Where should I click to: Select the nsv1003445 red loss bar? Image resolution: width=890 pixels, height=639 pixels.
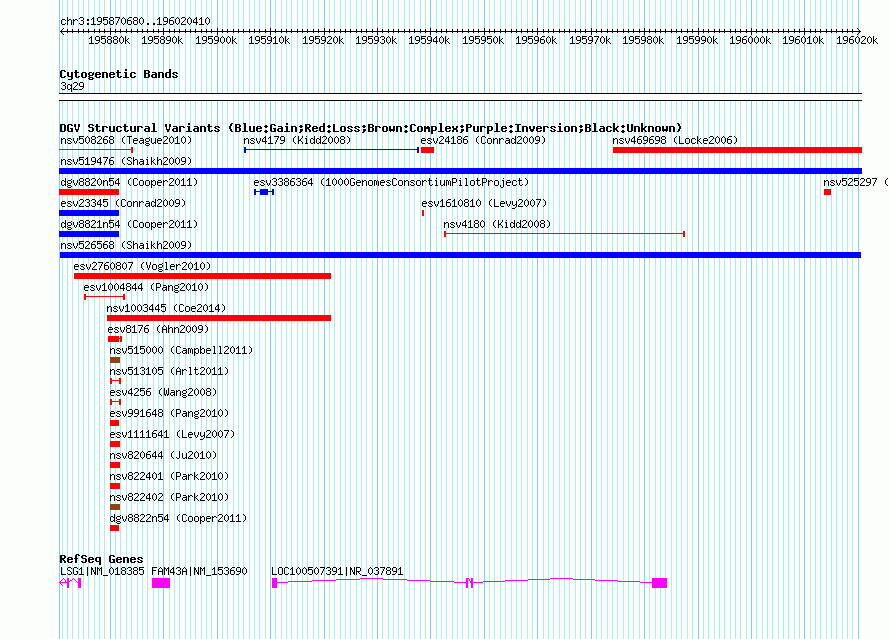point(219,318)
